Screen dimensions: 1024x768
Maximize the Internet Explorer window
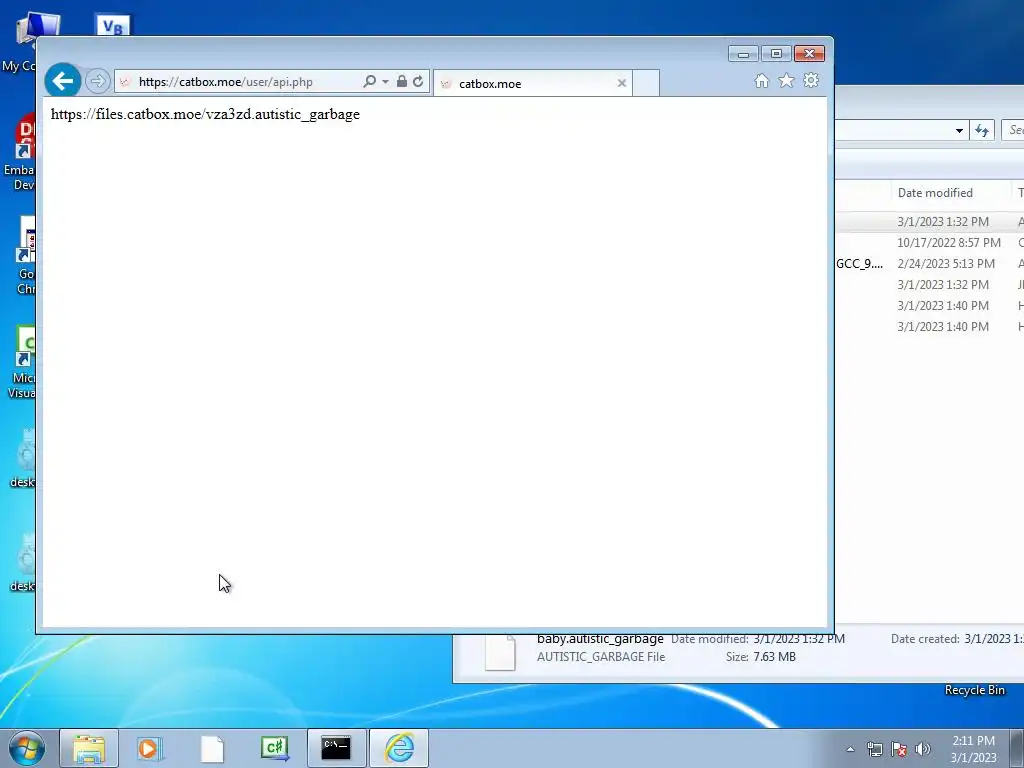tap(776, 54)
